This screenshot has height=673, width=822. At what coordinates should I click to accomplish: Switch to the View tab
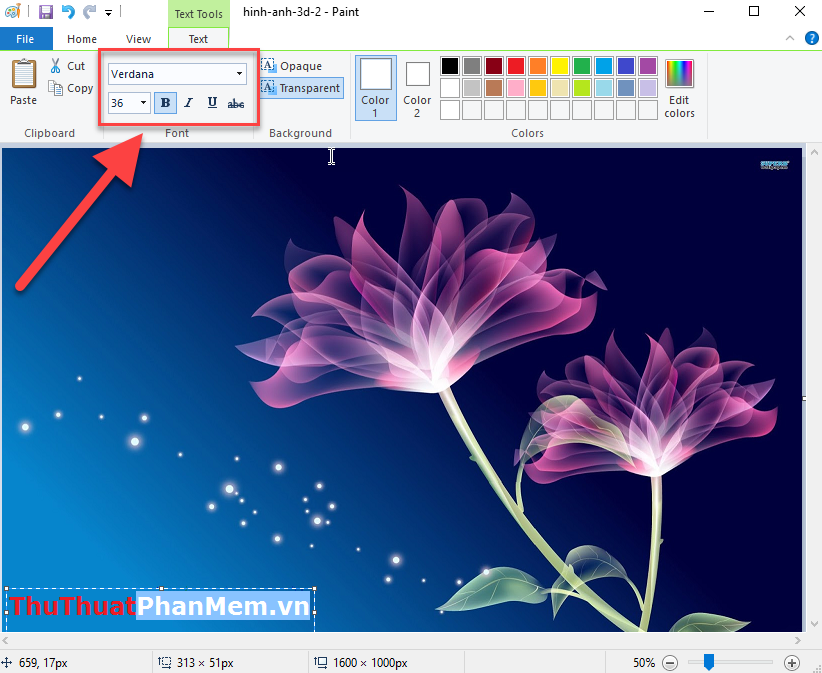click(138, 38)
